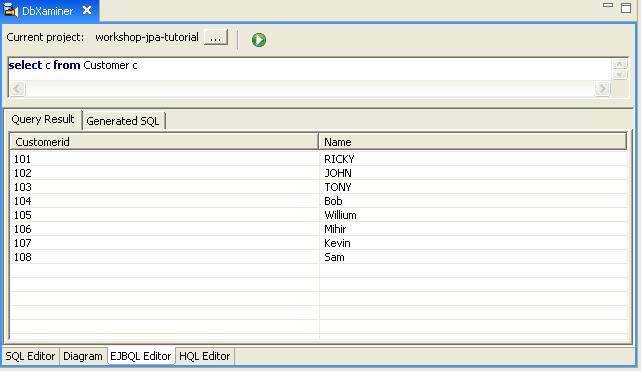Click the query editor right scroll arrow
The image size is (641, 371).
point(602,88)
